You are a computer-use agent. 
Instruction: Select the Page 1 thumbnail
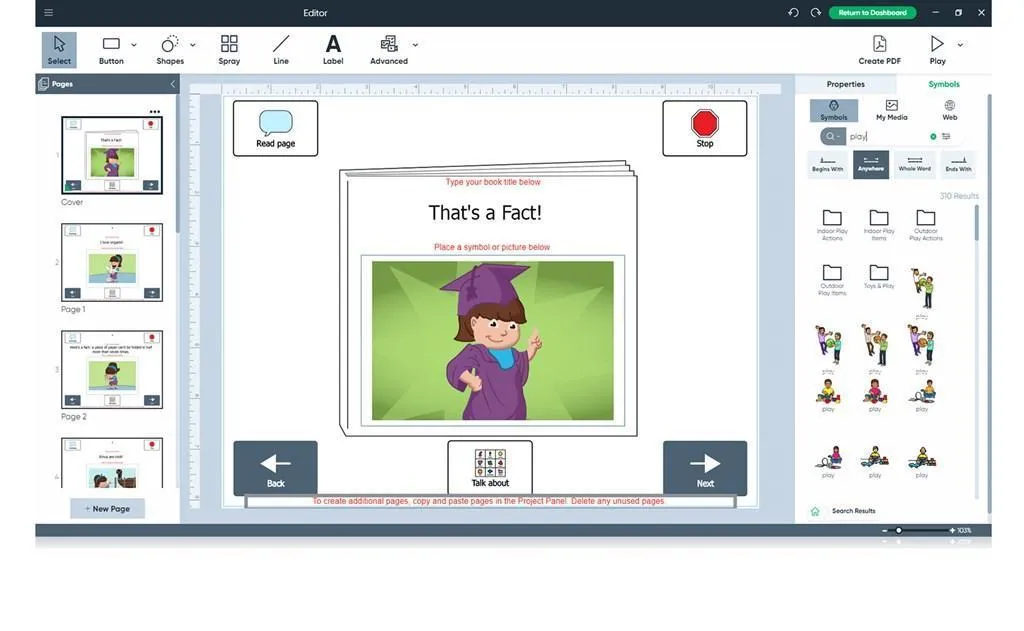tap(111, 261)
